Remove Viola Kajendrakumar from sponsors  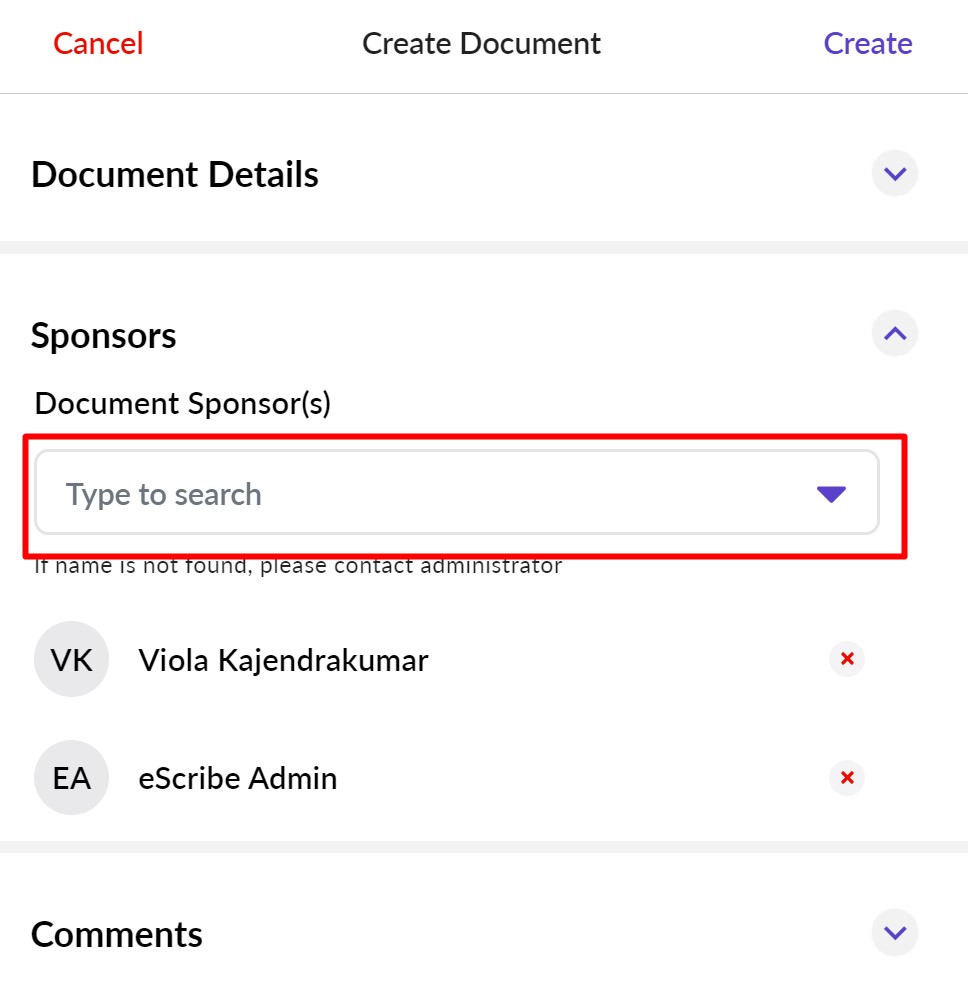pos(846,659)
